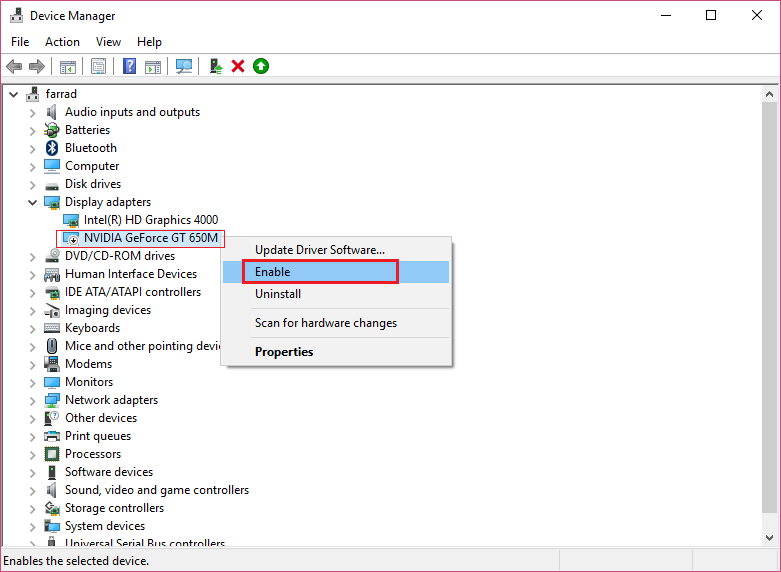This screenshot has width=781, height=572.
Task: Click the Batteries category icon
Action: (x=52, y=130)
